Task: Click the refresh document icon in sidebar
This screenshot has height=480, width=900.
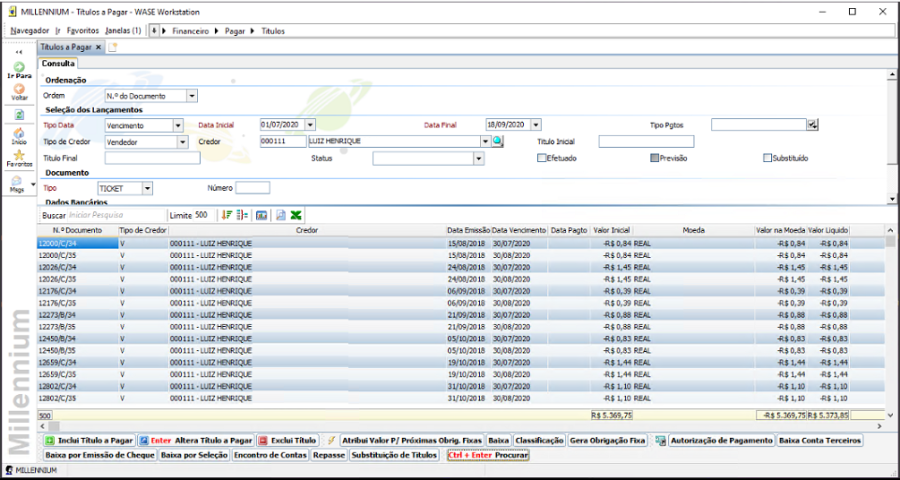Action: 19,115
